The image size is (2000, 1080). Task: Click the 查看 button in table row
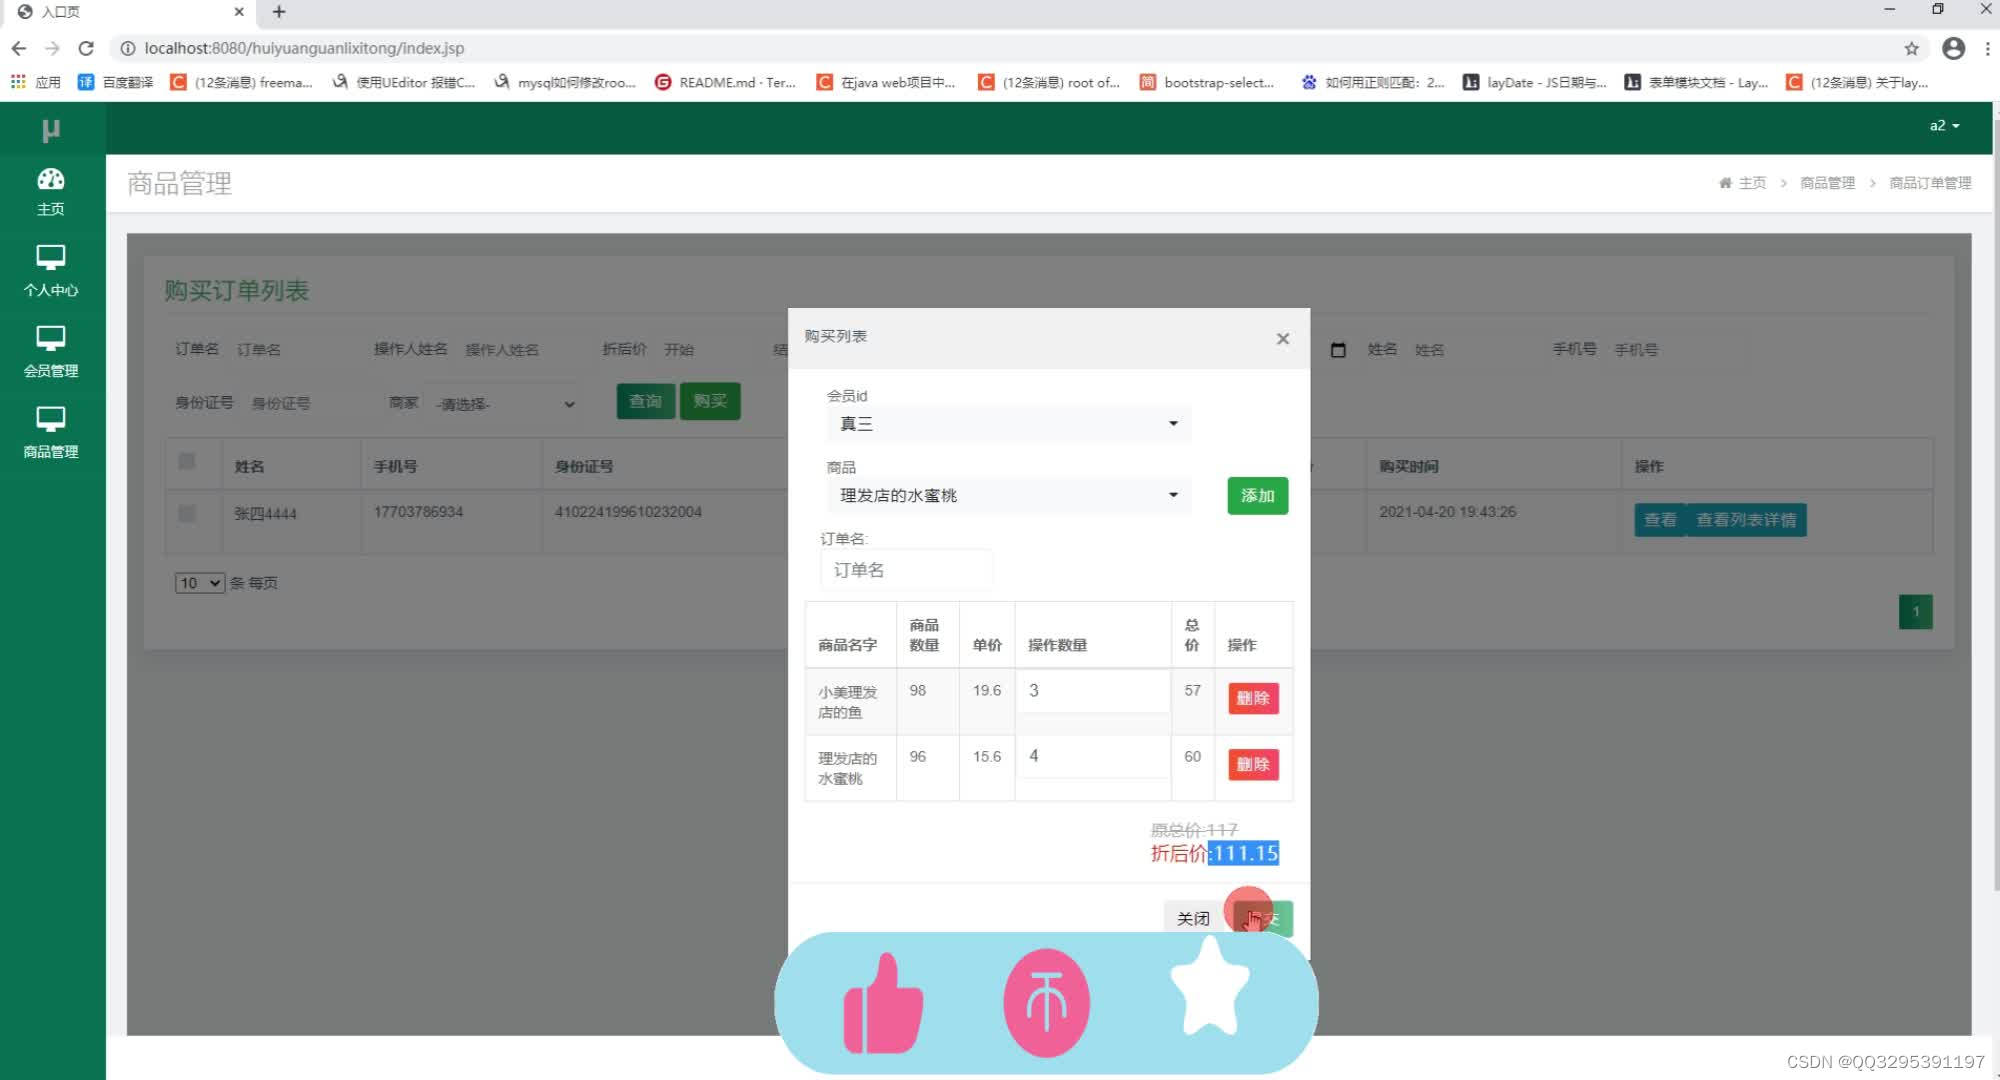pos(1660,520)
